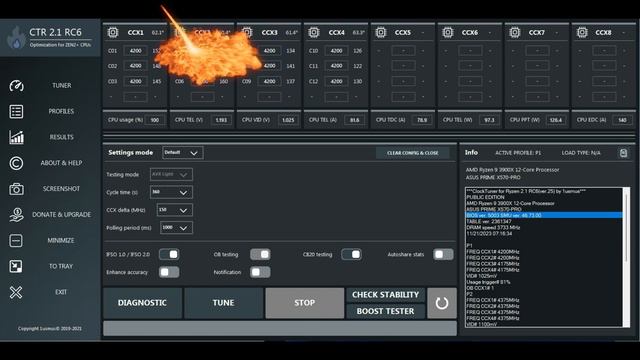This screenshot has width=640, height=360.
Task: Open the PROFILES menu item
Action: tap(61, 111)
